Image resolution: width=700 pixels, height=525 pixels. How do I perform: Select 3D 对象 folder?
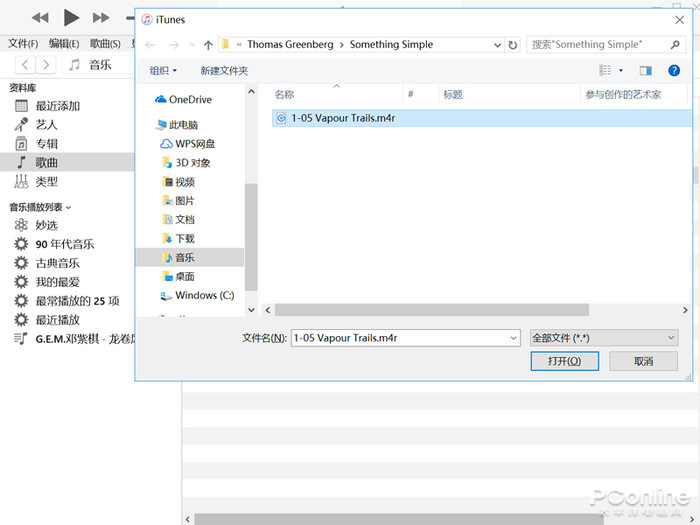click(186, 163)
